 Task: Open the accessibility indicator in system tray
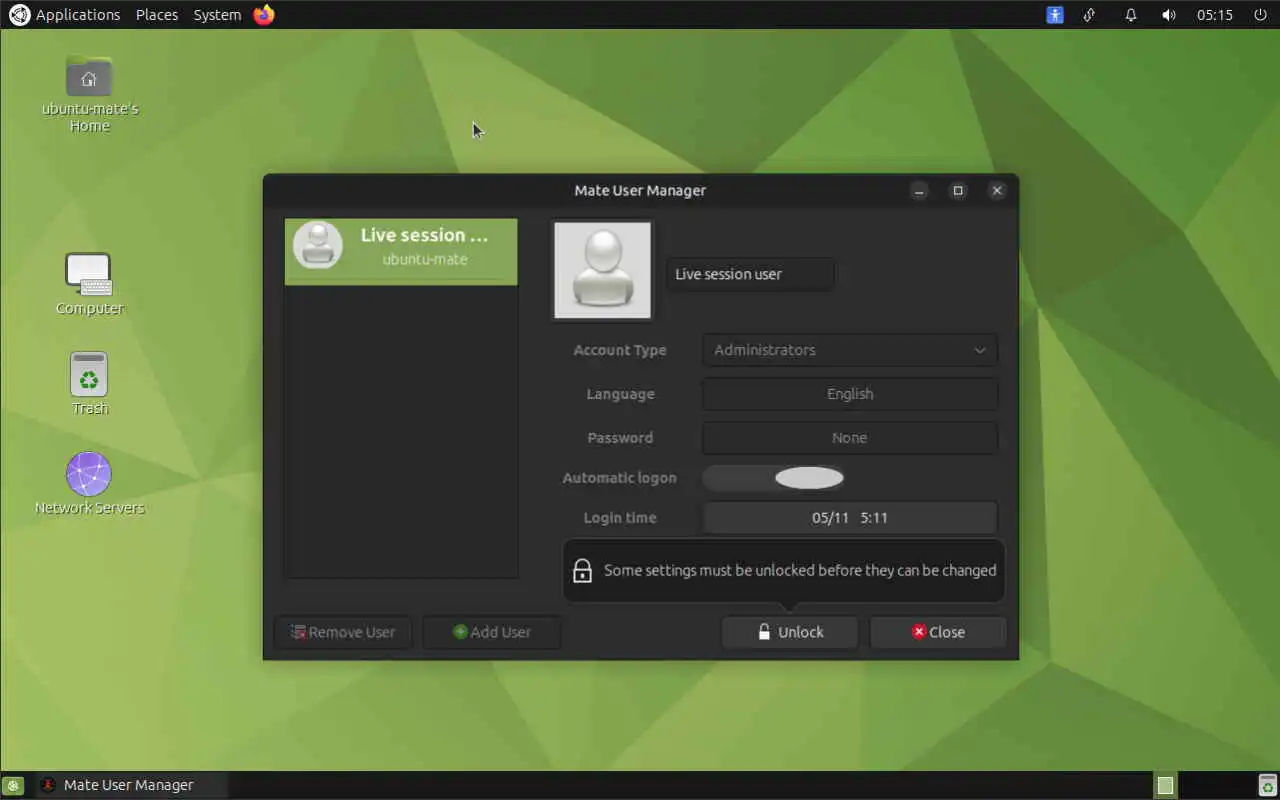pos(1055,15)
